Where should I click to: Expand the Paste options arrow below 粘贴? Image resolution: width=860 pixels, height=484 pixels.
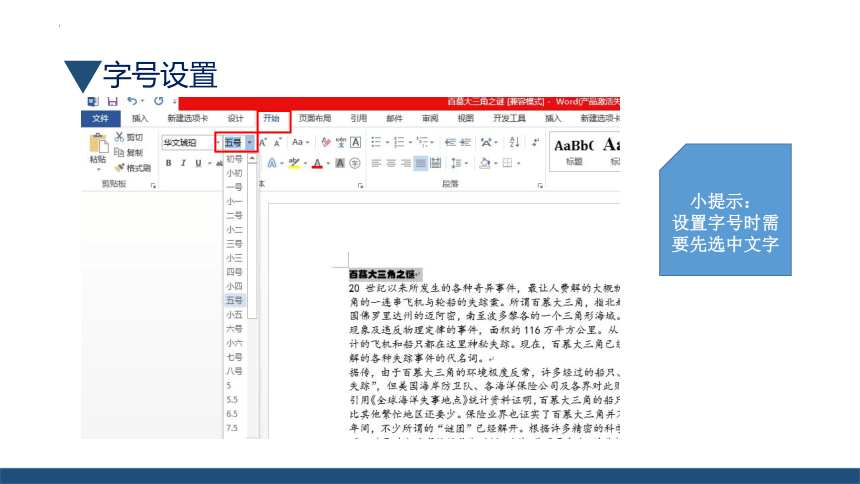tap(98, 170)
